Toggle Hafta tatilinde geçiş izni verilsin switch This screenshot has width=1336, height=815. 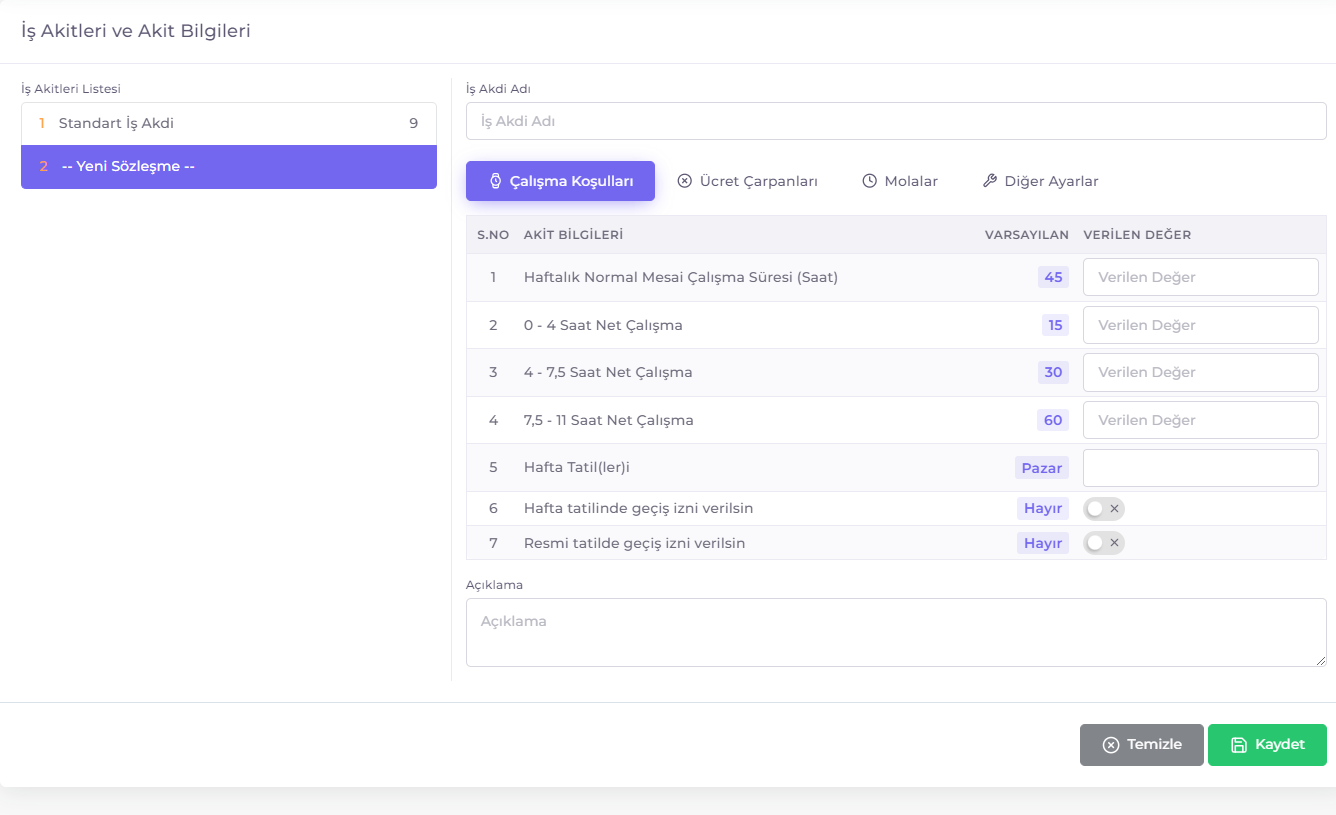(1104, 509)
